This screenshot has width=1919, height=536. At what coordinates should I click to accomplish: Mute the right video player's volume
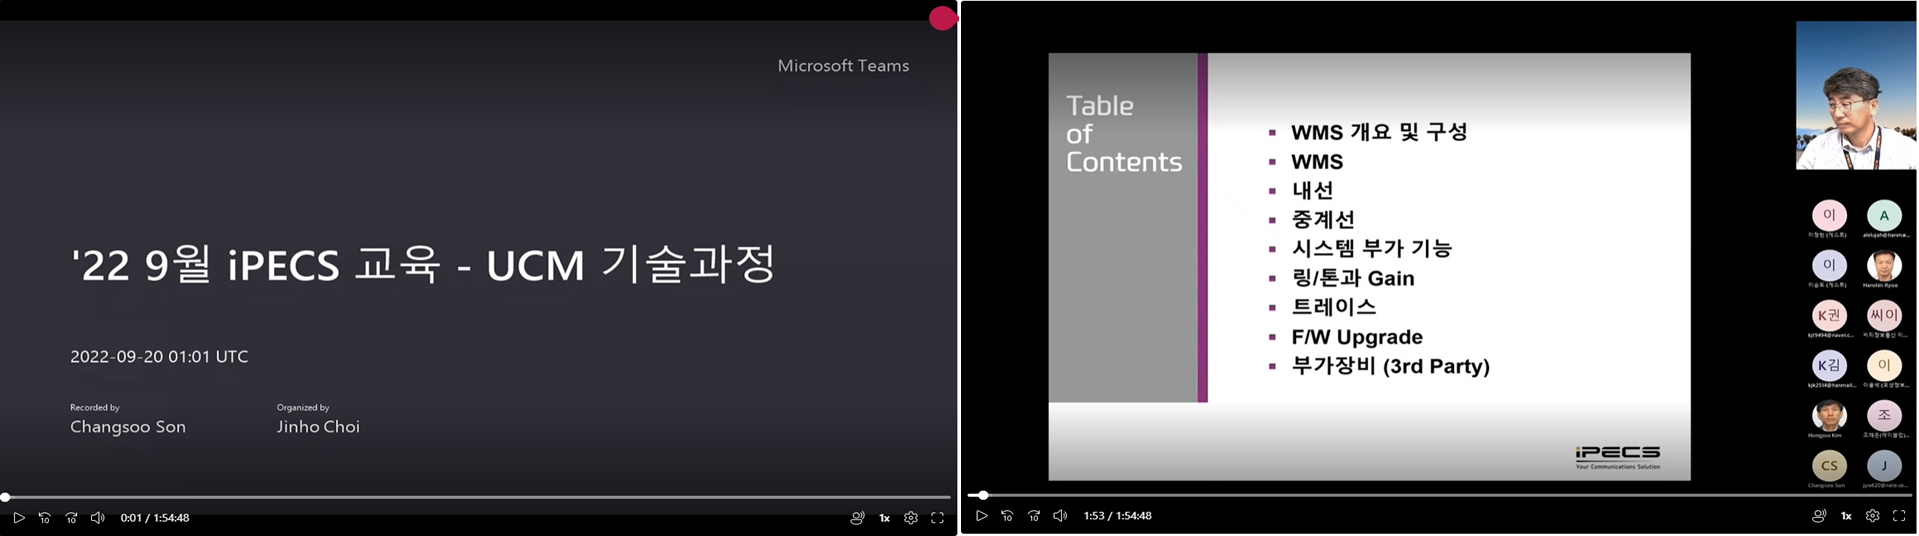pyautogui.click(x=1060, y=516)
